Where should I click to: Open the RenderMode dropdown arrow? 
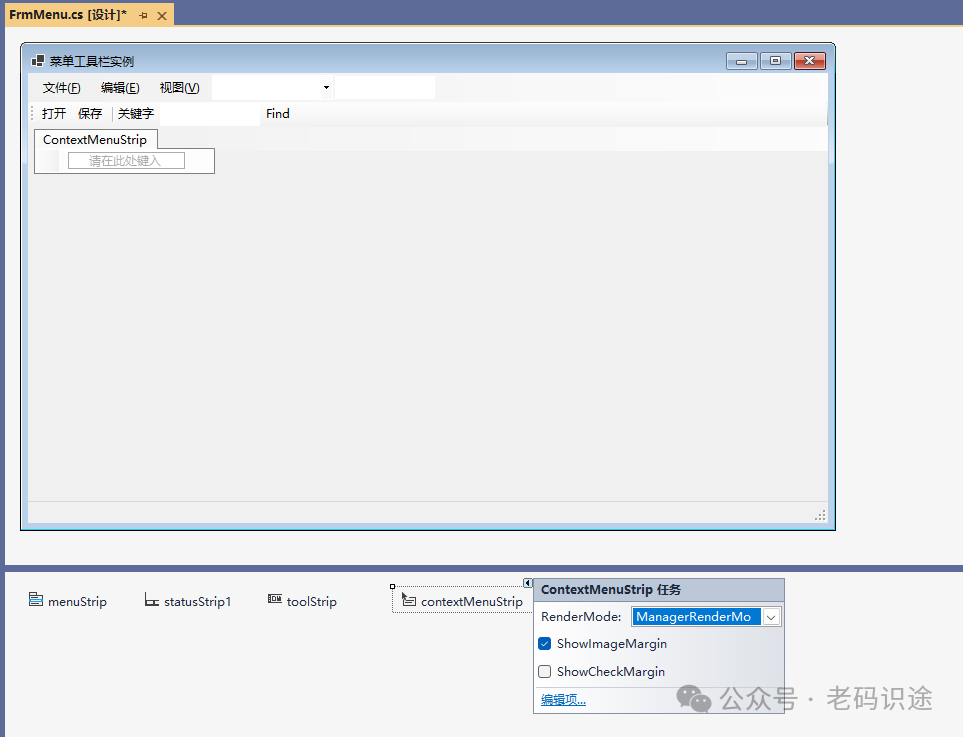(771, 617)
